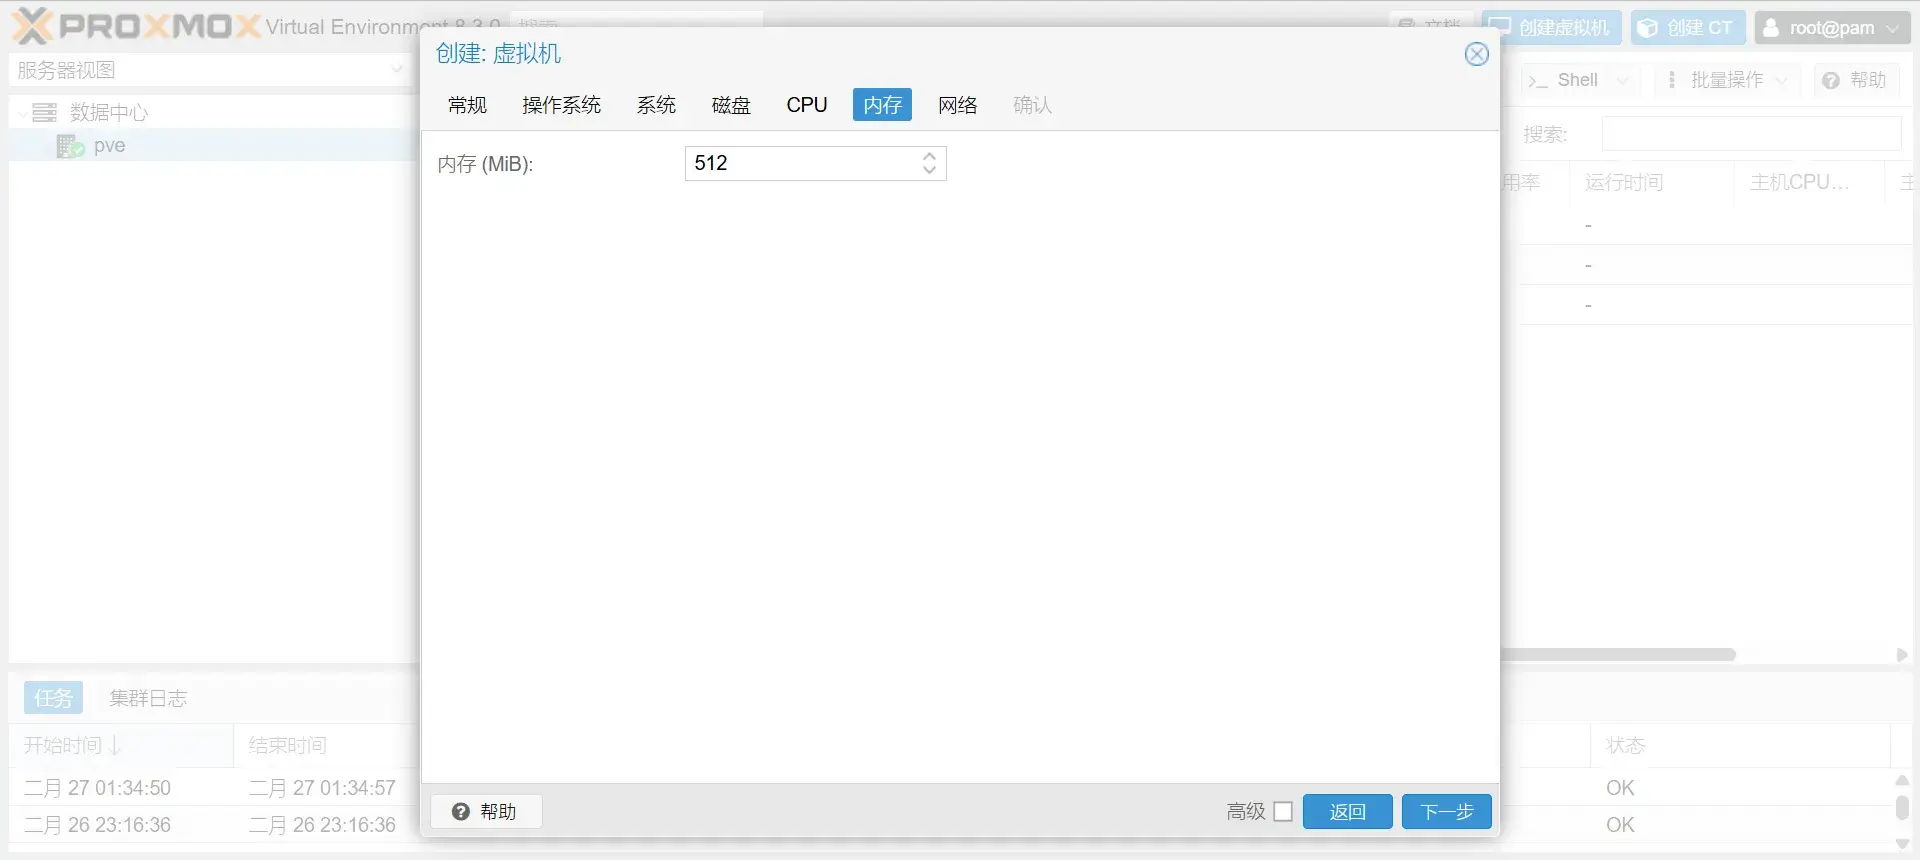Click the memory (MiB) input field
Viewport: 1920px width, 860px height.
(800, 164)
